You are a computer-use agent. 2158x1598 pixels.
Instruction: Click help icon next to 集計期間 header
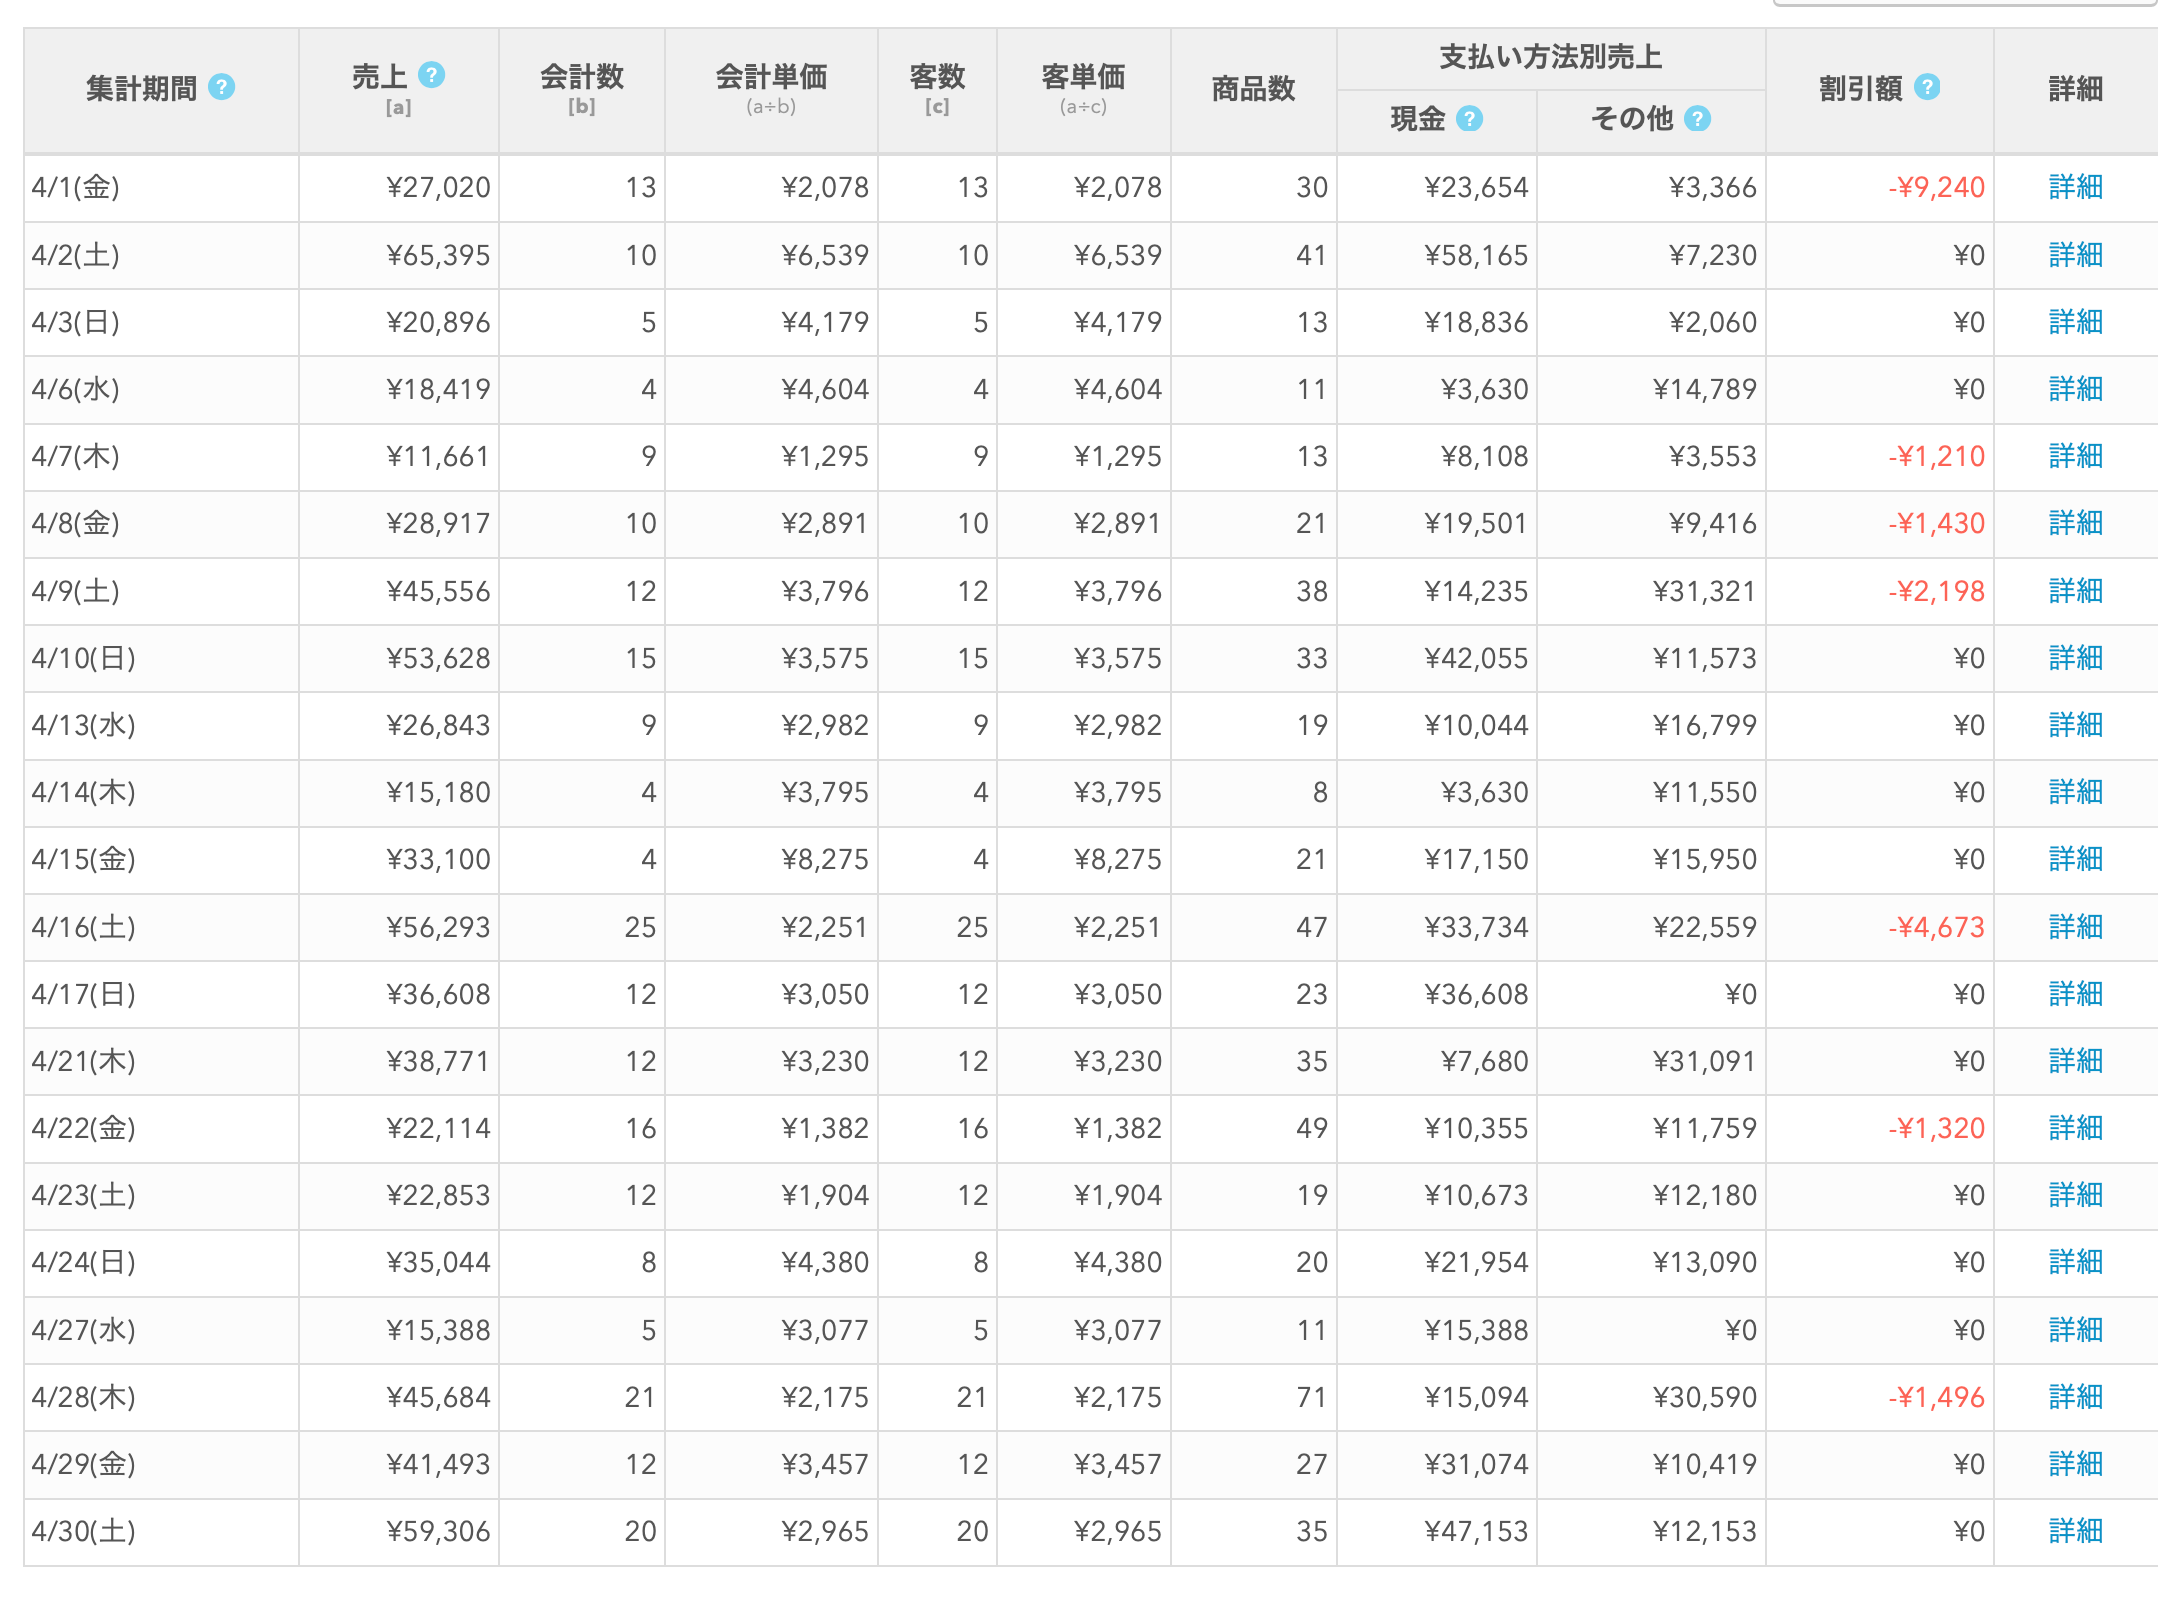tap(221, 88)
